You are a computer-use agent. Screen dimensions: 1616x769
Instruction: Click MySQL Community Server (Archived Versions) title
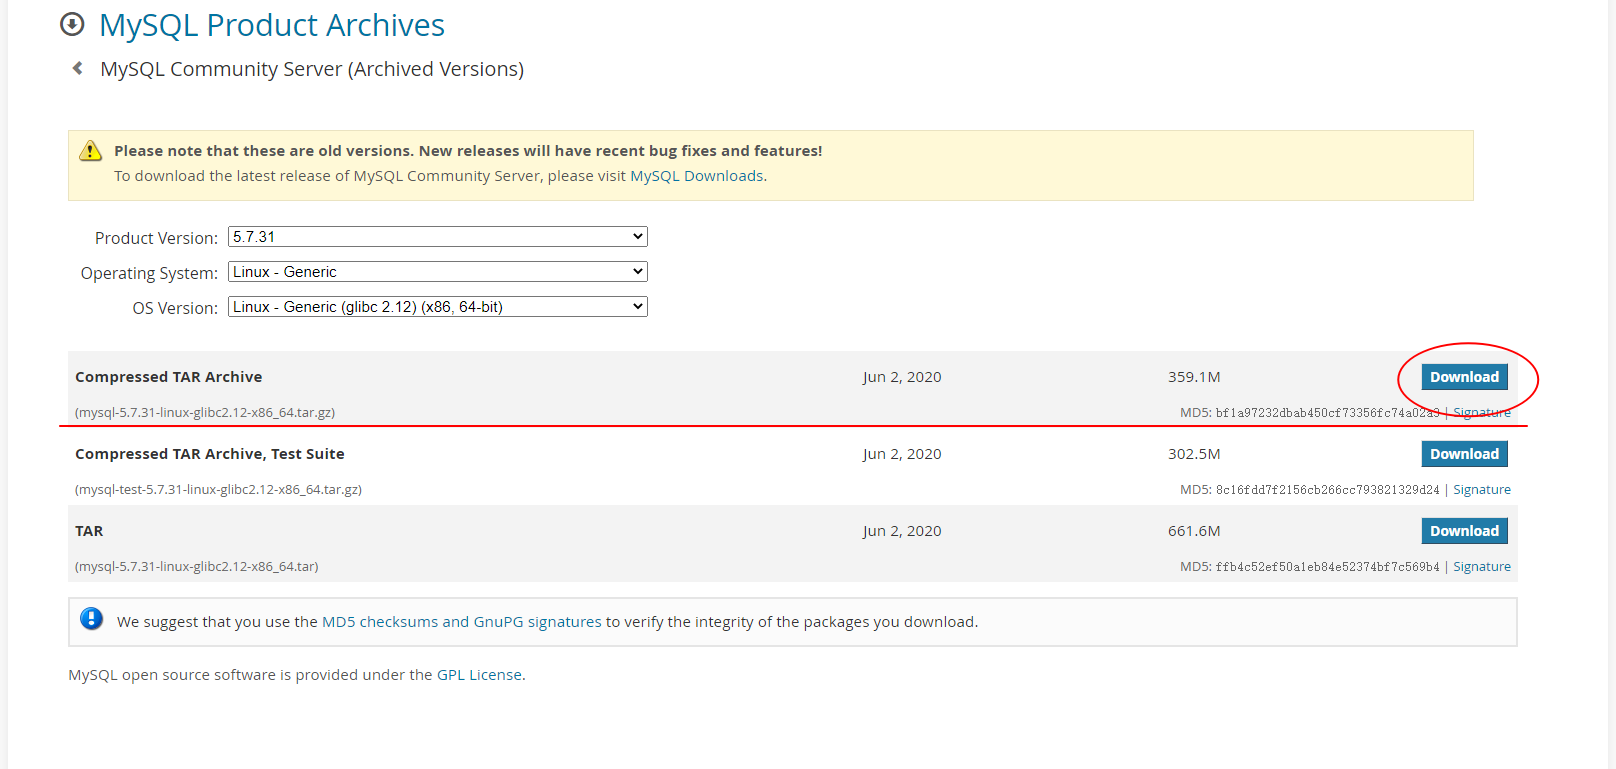[311, 69]
